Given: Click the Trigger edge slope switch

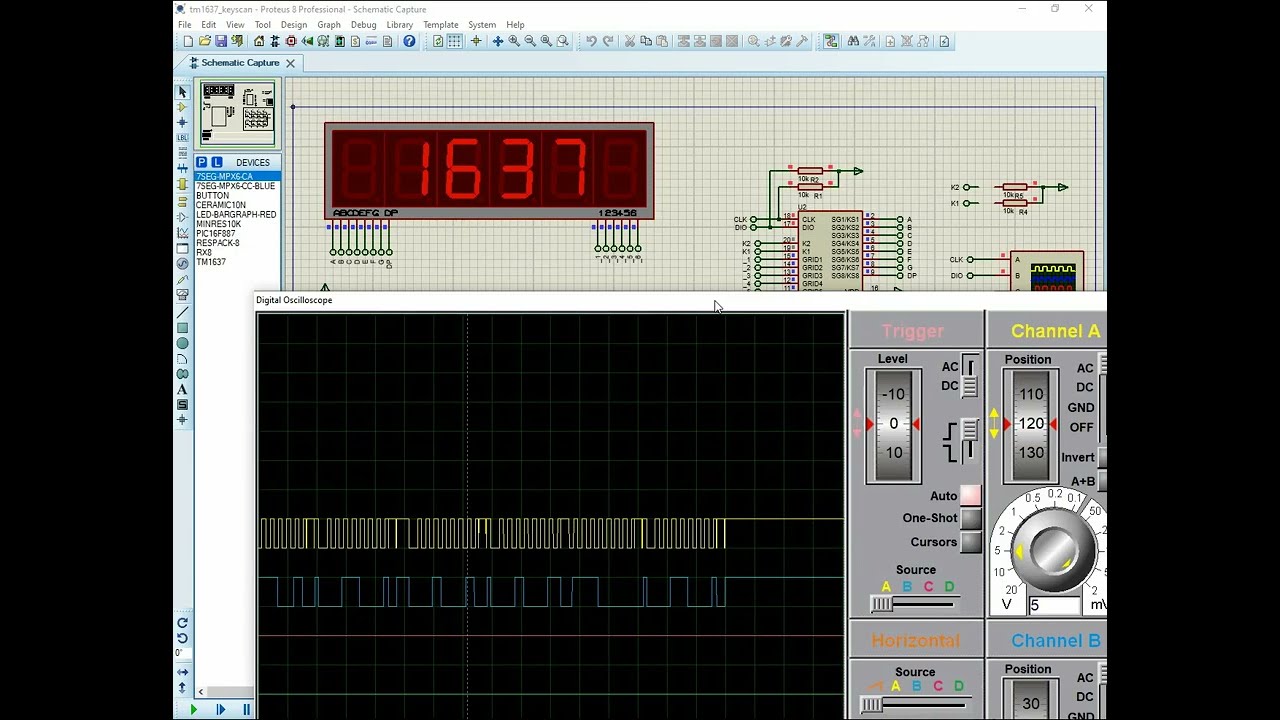Looking at the screenshot, I should click(969, 440).
